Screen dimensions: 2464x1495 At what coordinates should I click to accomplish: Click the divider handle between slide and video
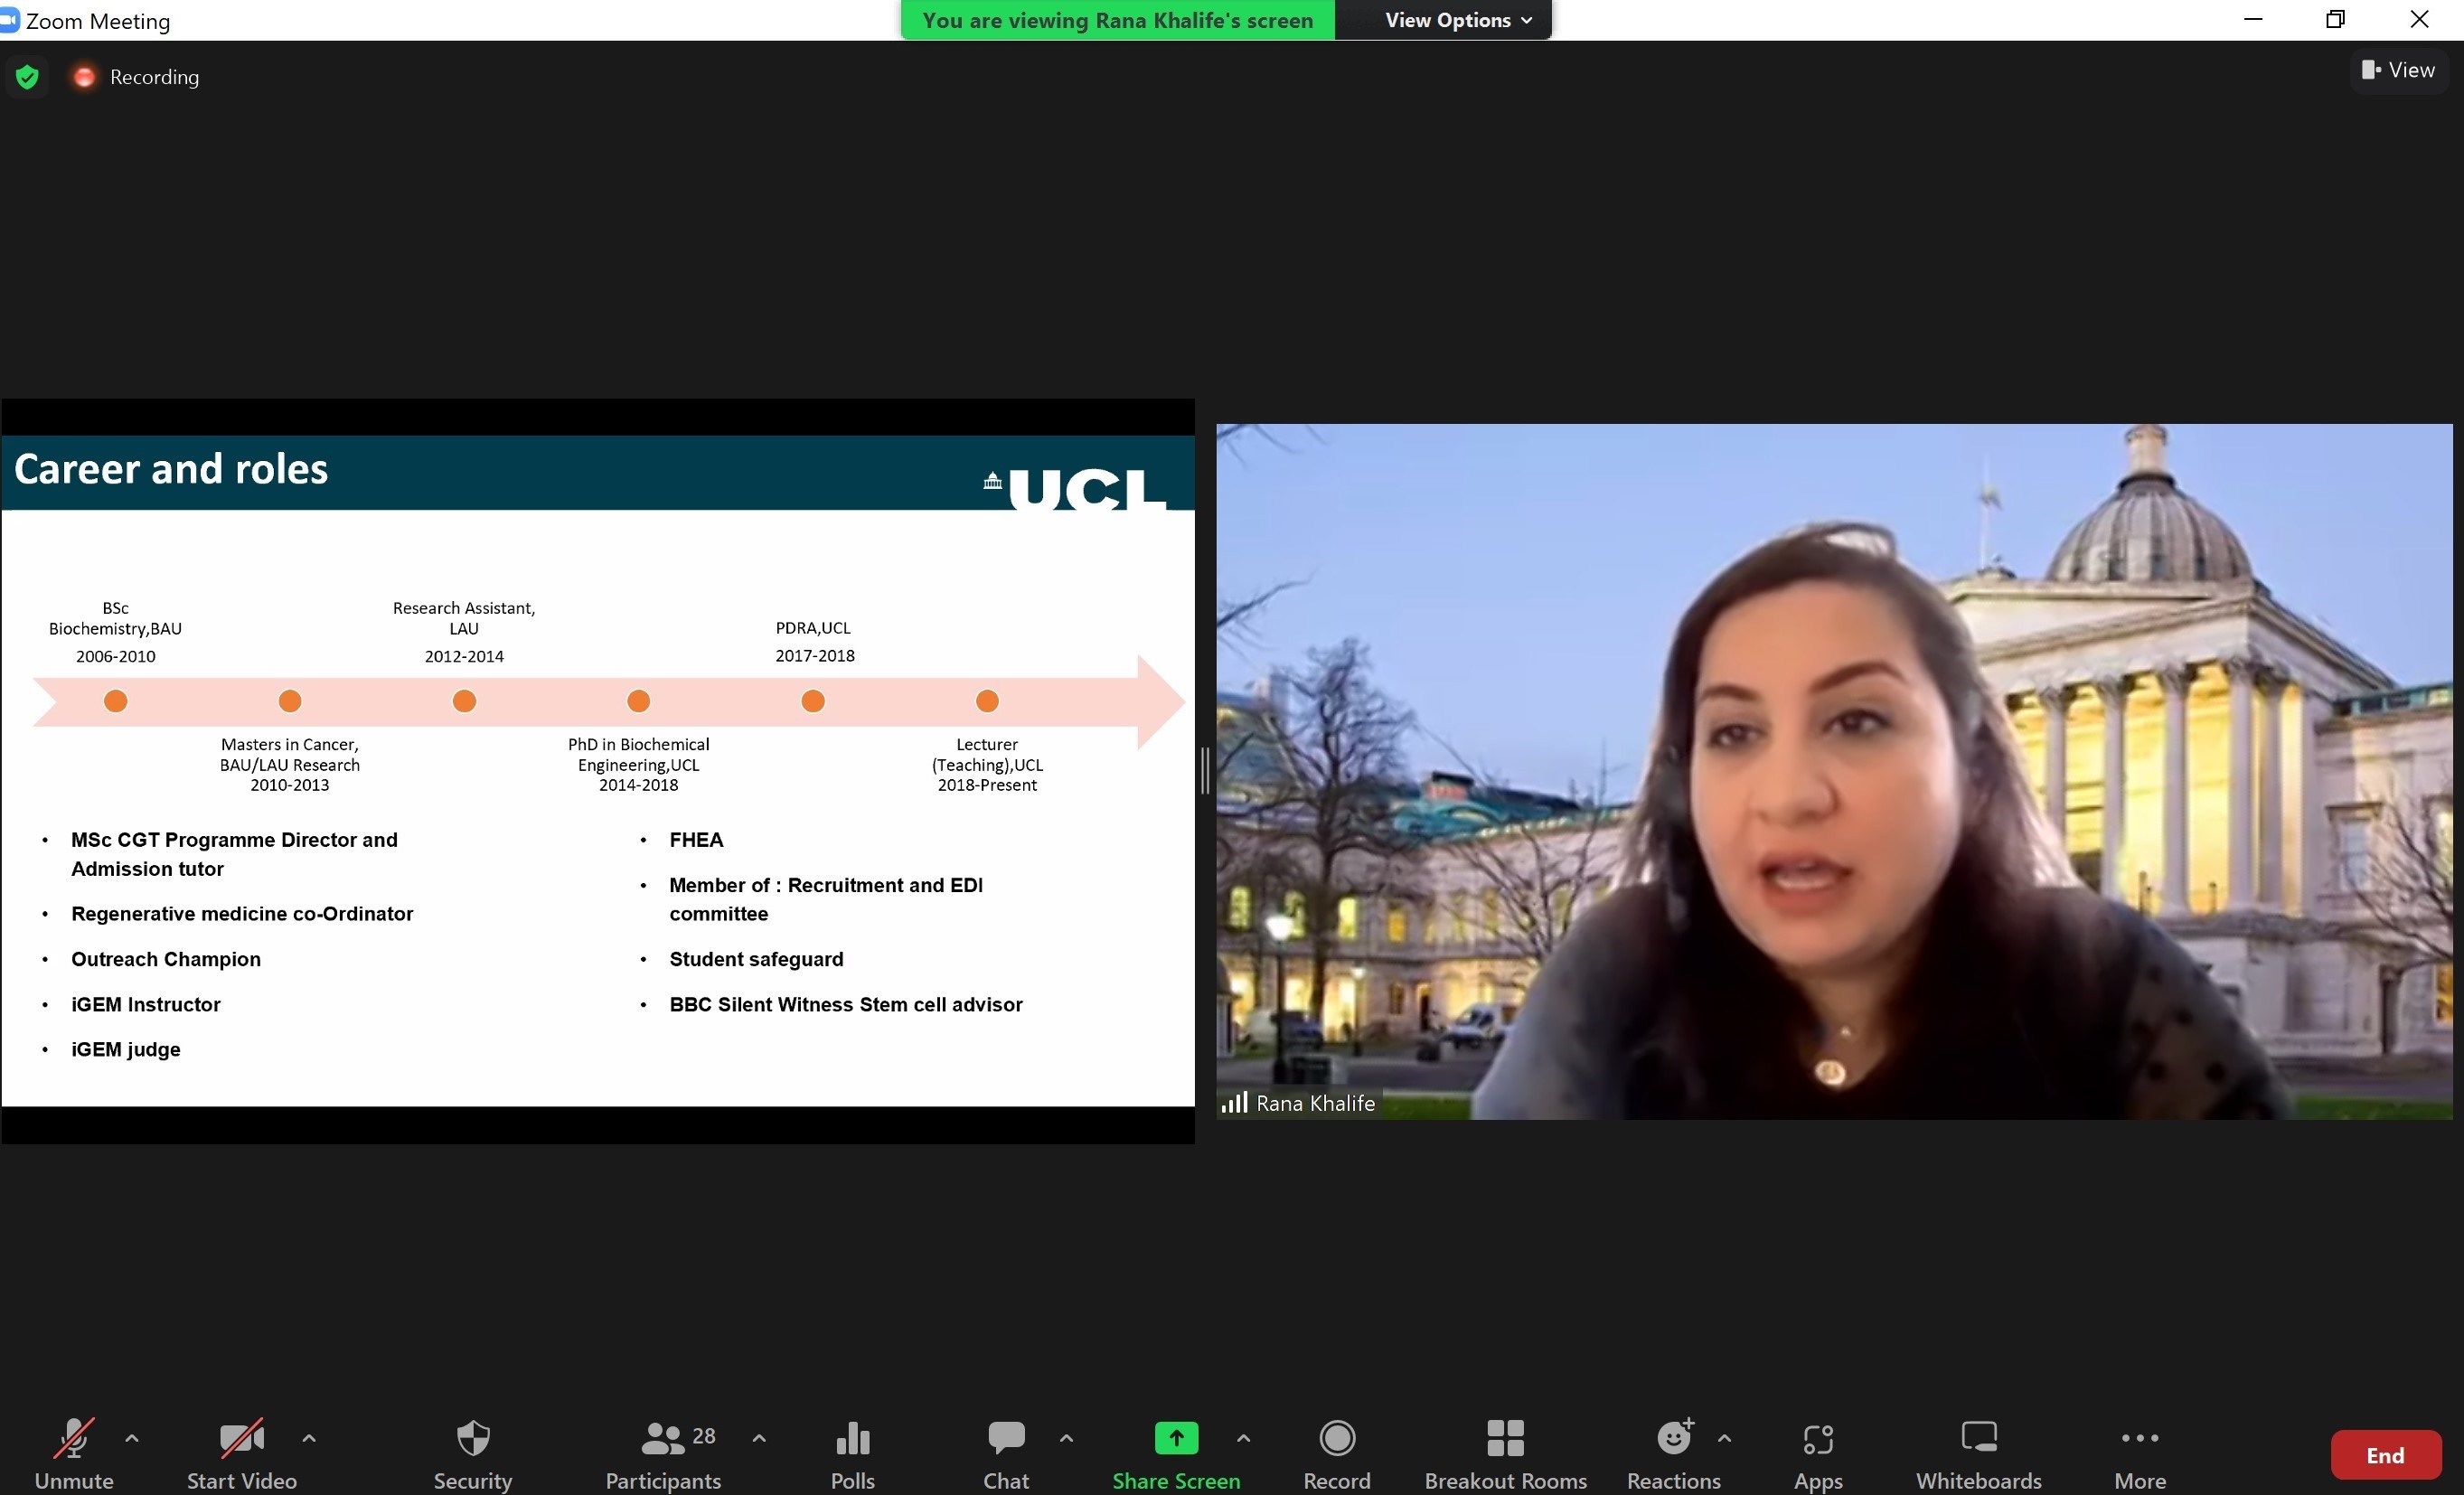click(1205, 771)
